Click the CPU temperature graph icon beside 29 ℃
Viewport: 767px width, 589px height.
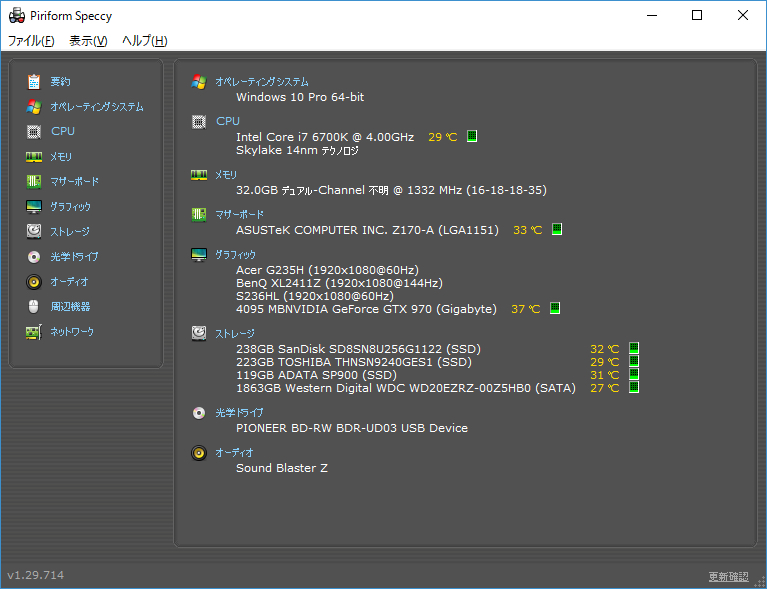click(x=472, y=136)
